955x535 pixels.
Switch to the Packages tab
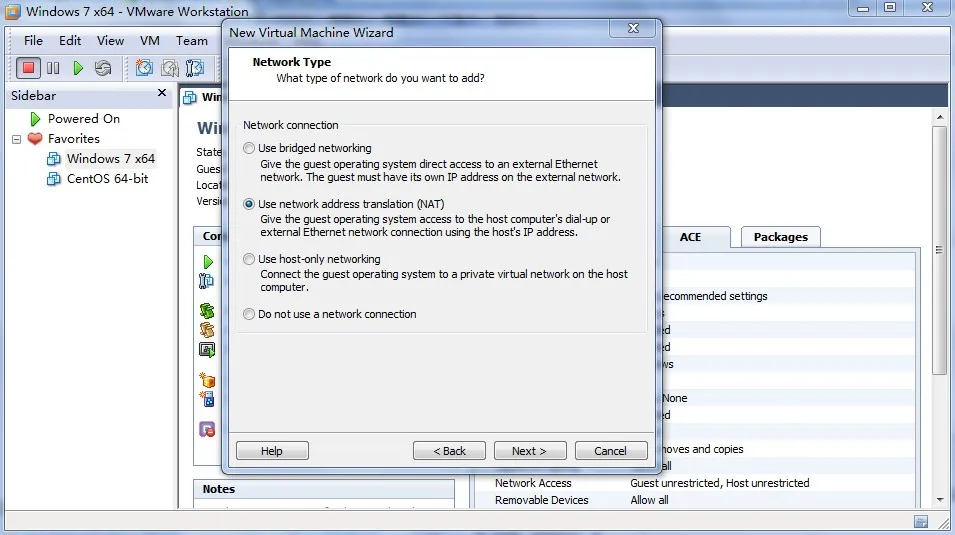(781, 237)
